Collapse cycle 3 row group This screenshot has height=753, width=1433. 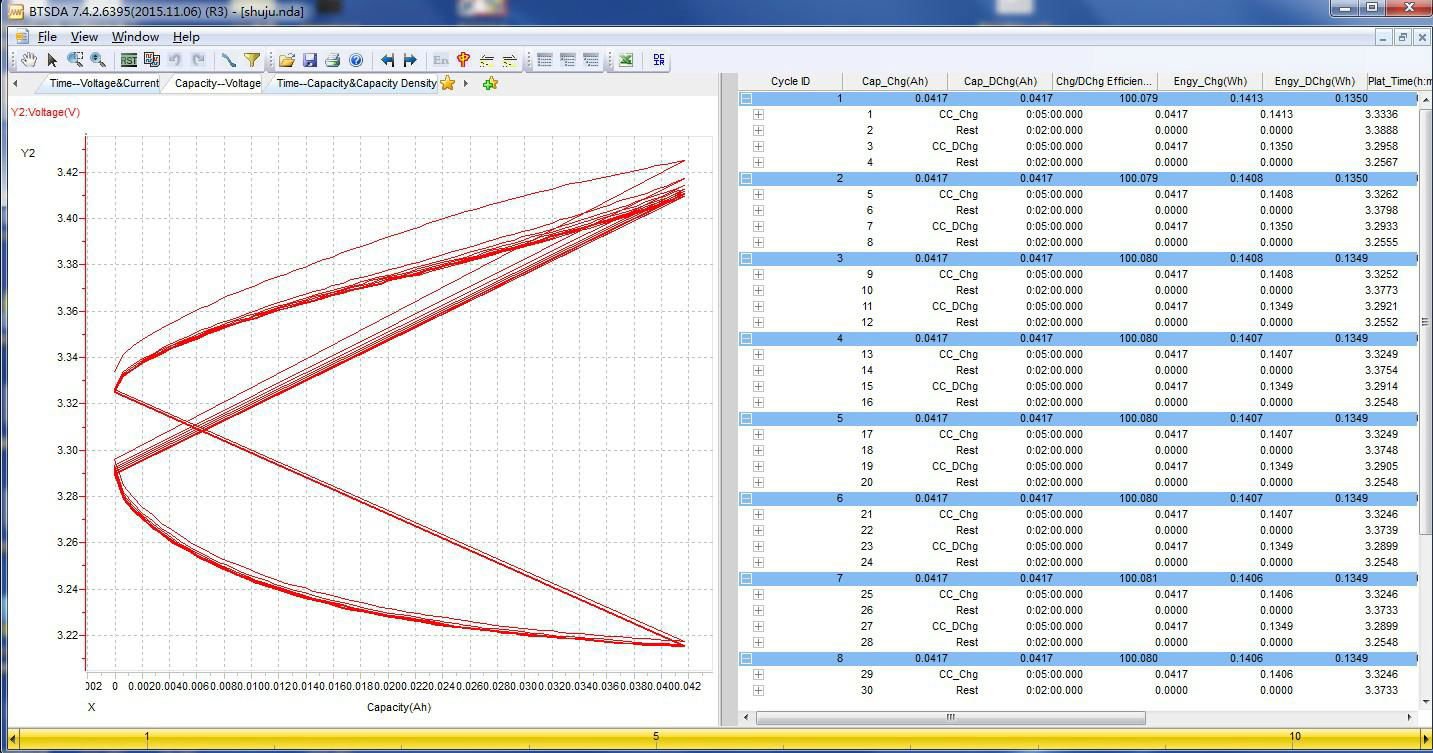[x=746, y=258]
